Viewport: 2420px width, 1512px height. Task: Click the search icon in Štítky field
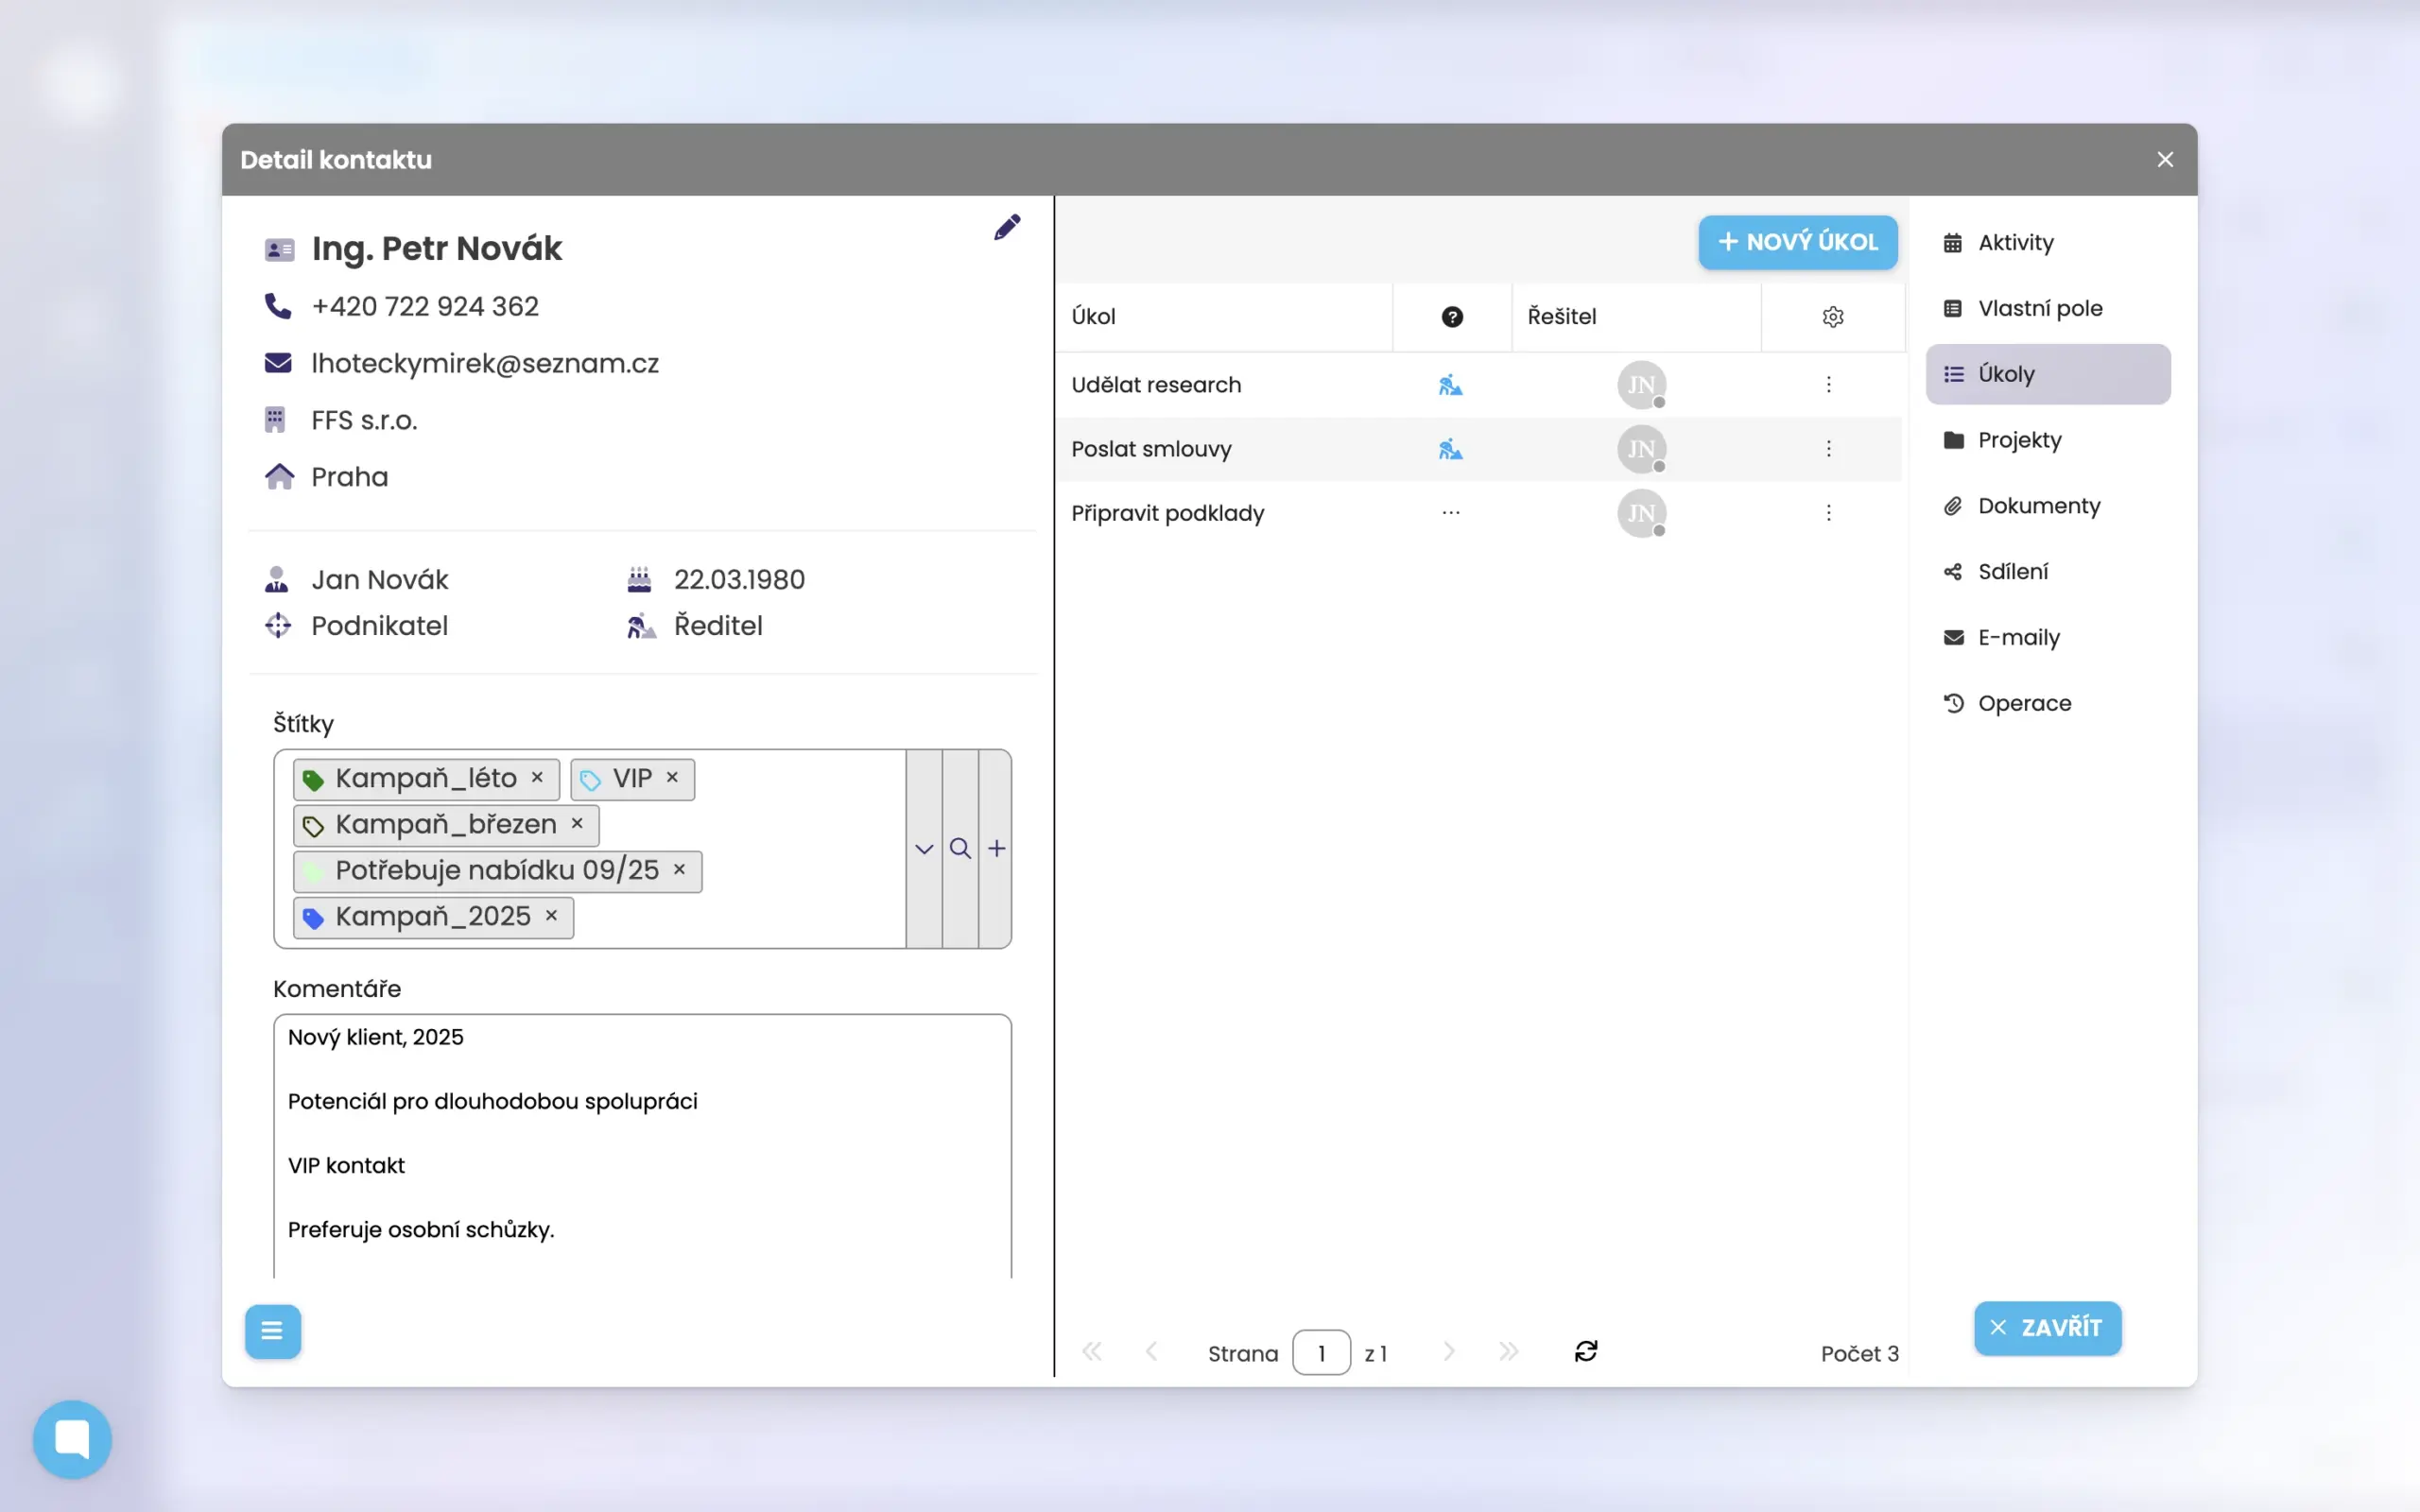click(x=960, y=849)
